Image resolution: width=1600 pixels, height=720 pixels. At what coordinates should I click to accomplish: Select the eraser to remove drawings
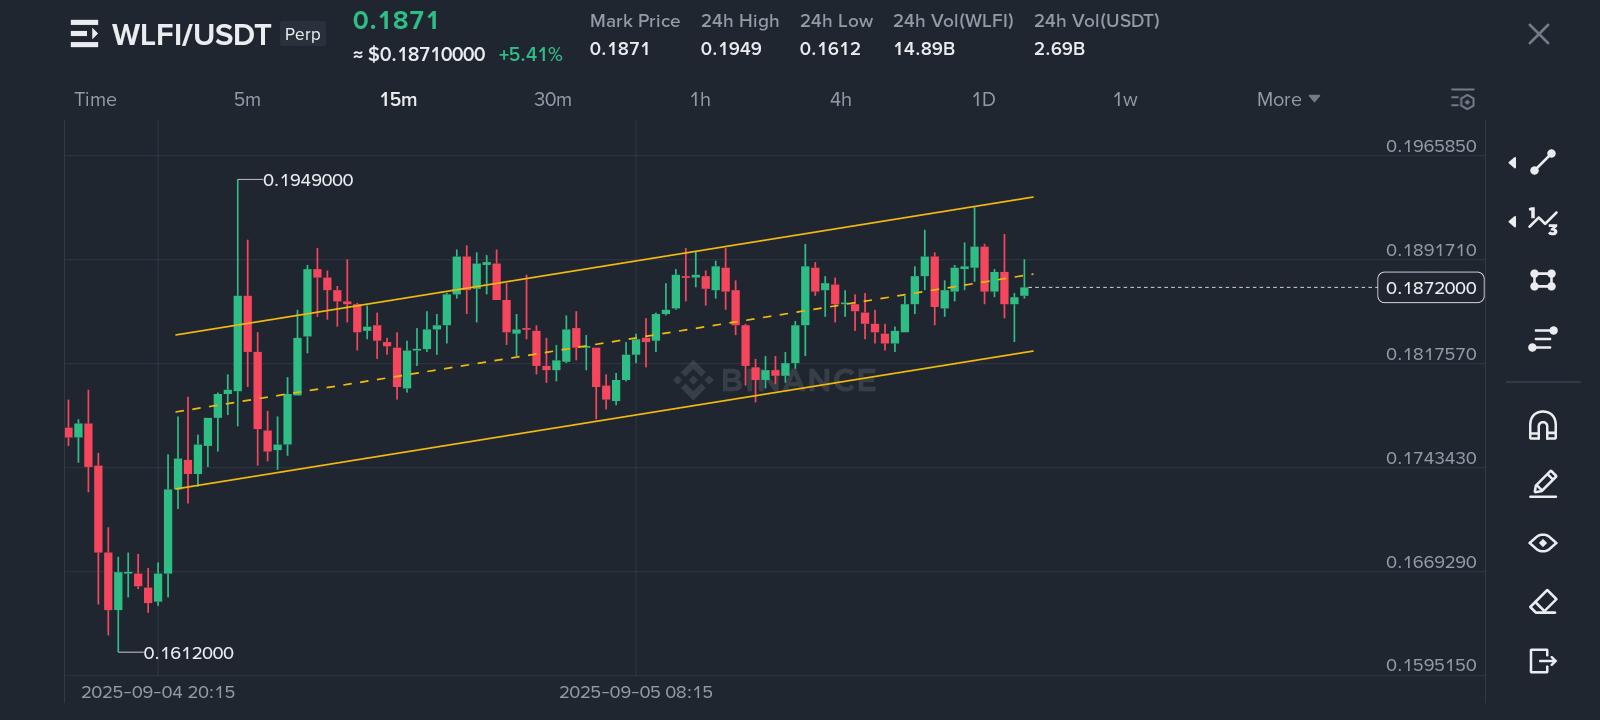(1543, 602)
